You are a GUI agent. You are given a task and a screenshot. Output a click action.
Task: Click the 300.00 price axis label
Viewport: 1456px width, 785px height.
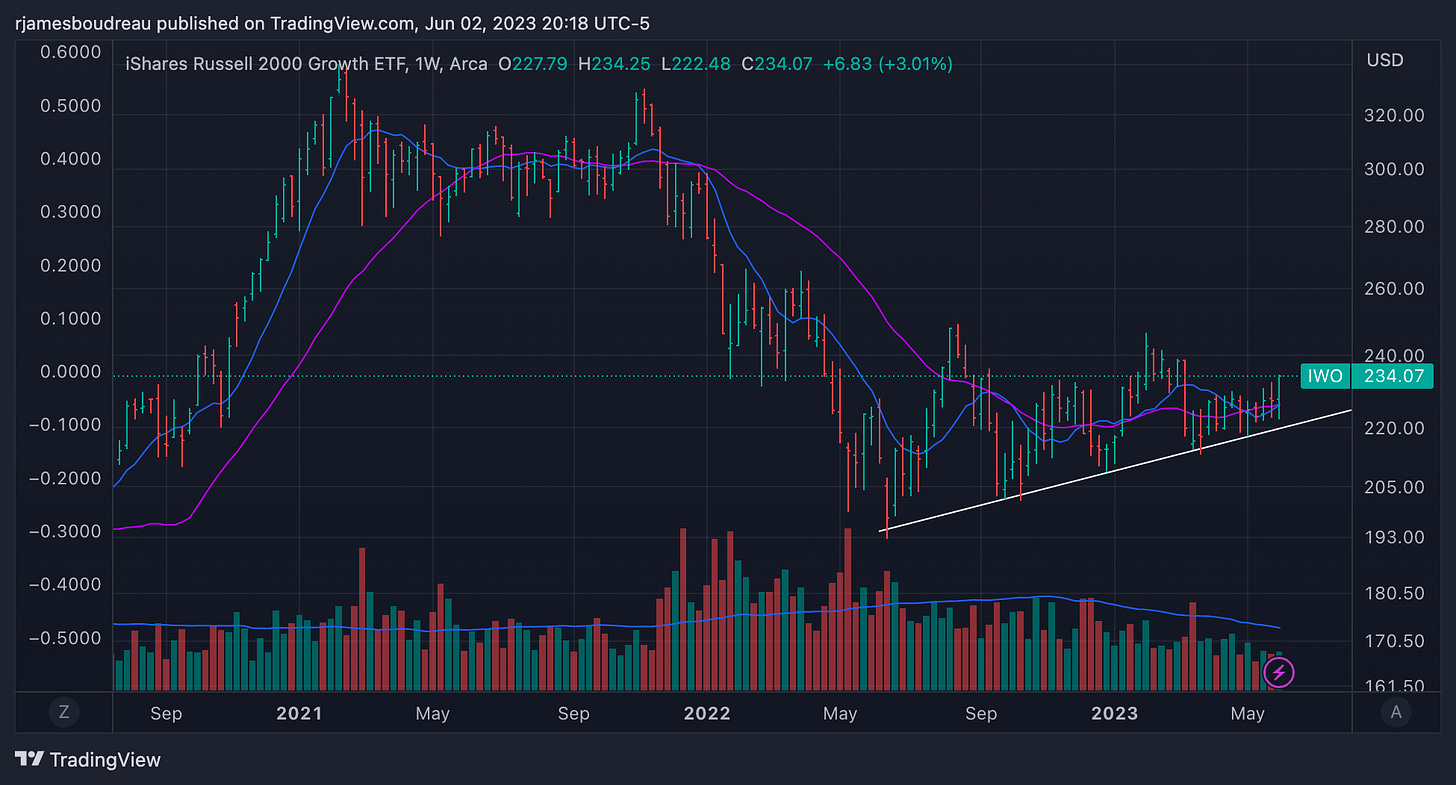tap(1395, 170)
